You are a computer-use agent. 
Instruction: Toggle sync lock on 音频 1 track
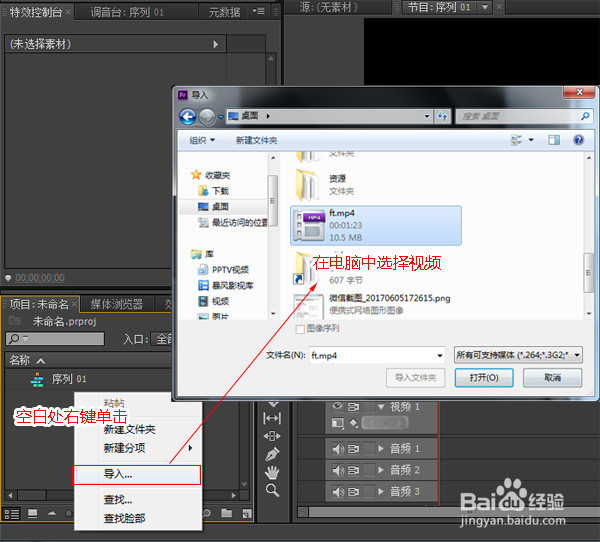pos(353,448)
